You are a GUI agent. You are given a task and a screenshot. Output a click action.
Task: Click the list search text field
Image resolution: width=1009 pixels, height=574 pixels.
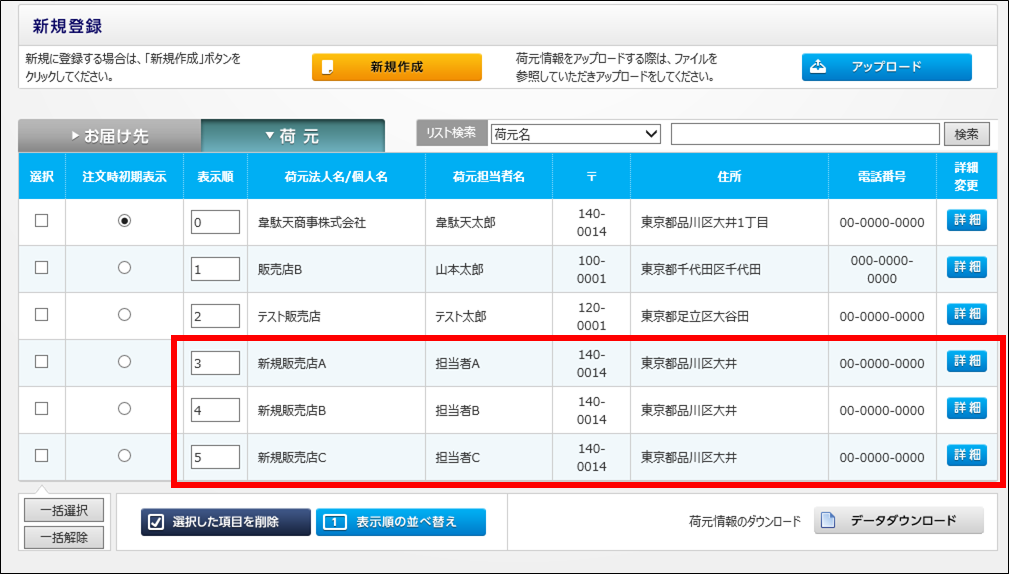[x=805, y=134]
